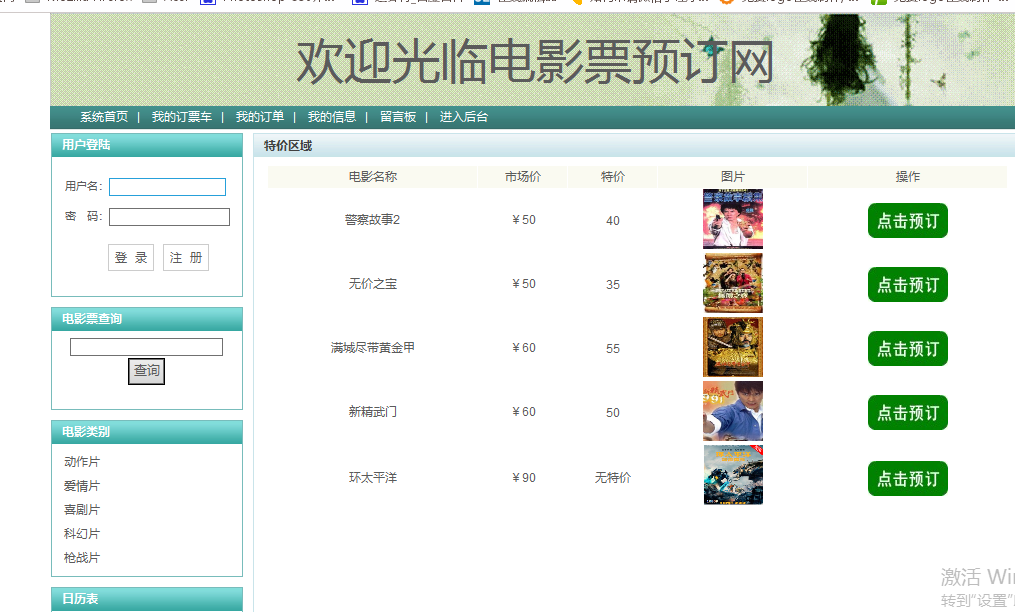
Task: Focus the 用户名 input field
Action: click(167, 187)
